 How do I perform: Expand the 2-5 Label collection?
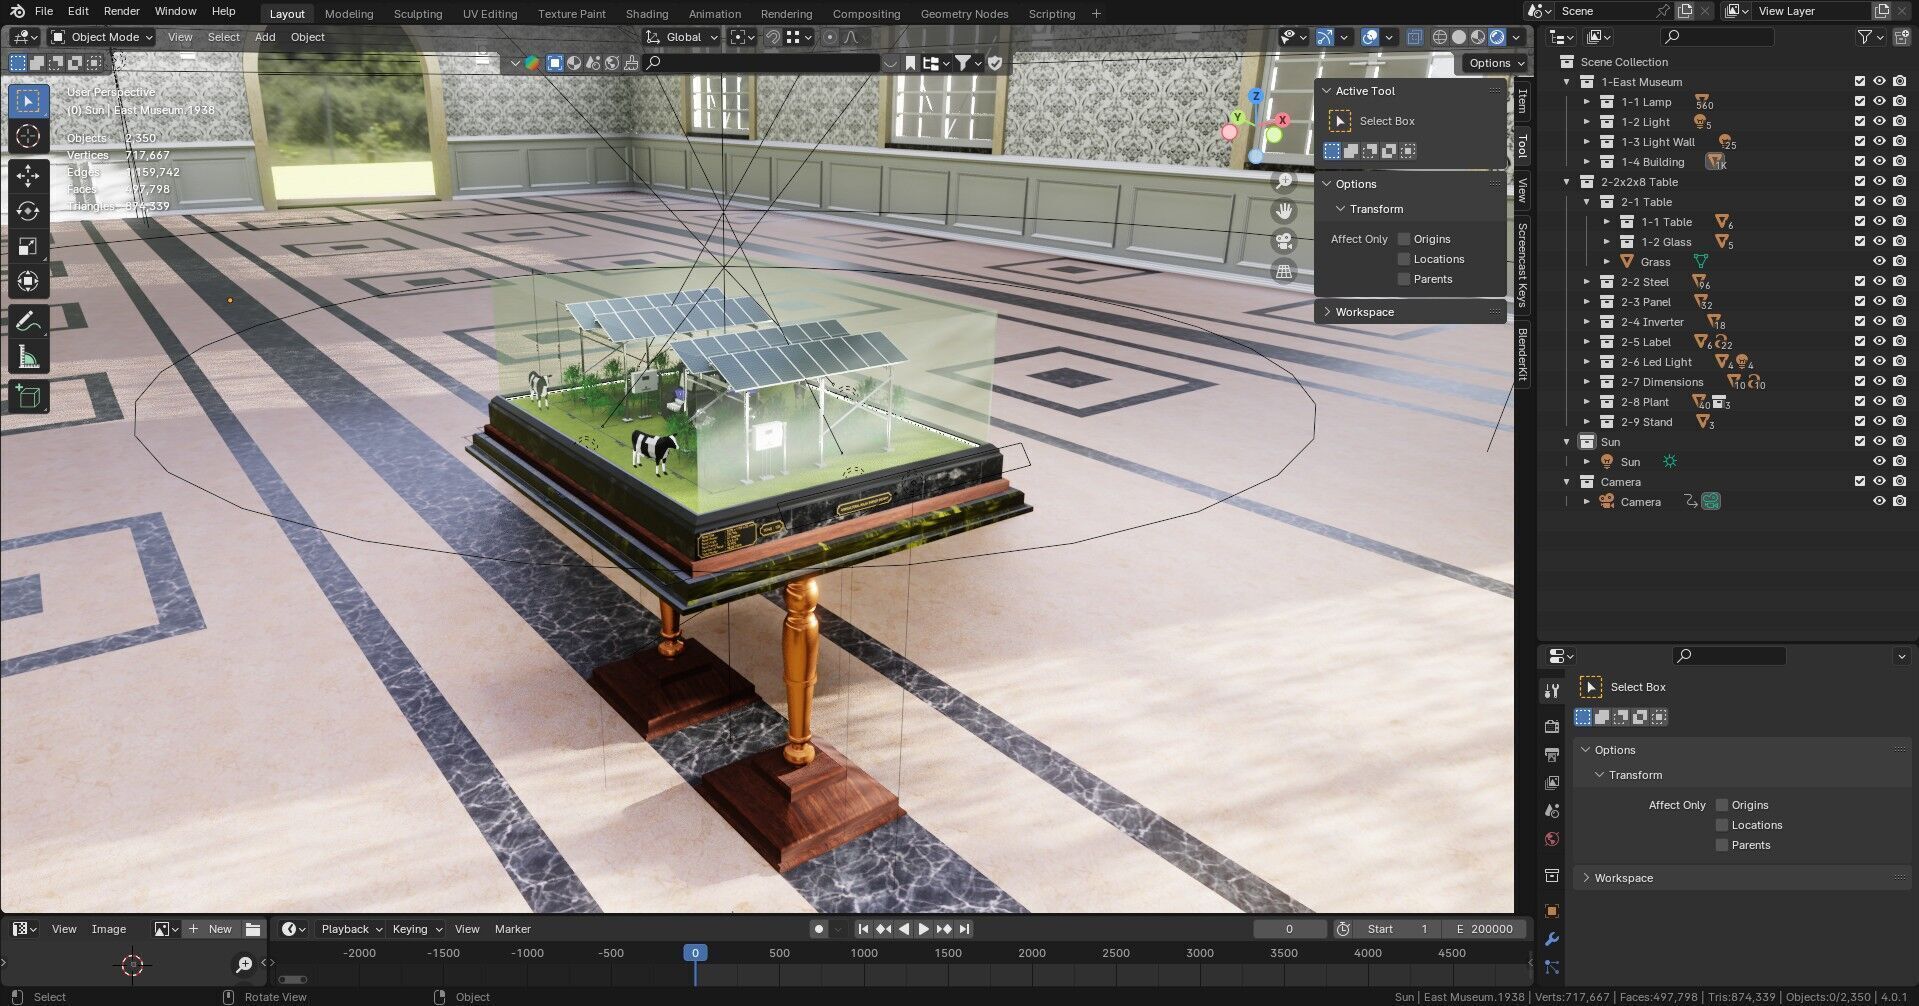1587,342
